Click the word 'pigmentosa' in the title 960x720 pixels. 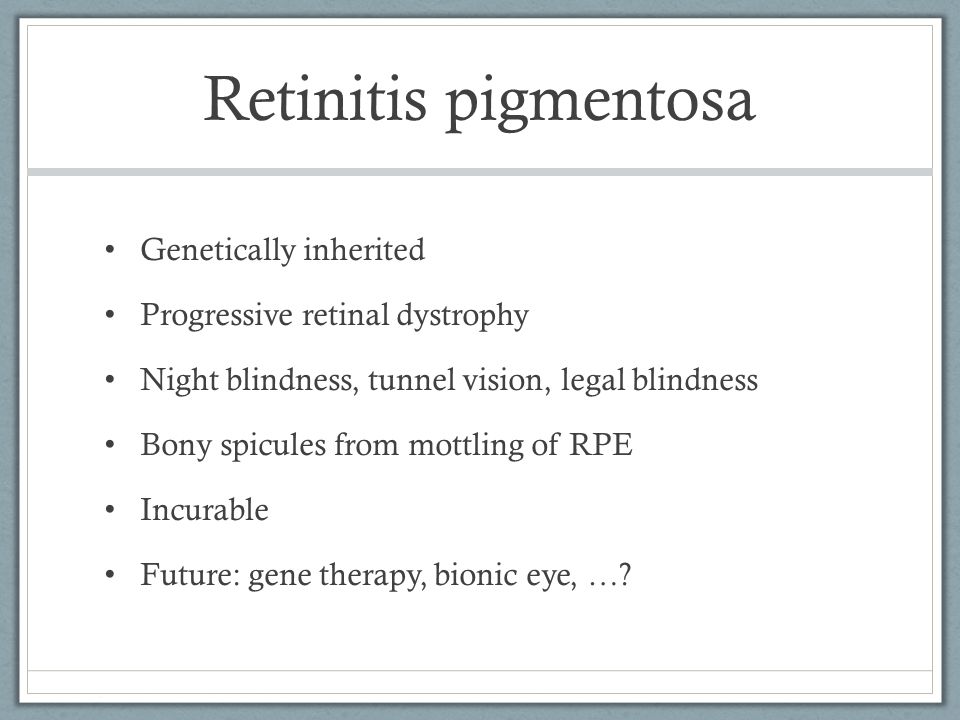pos(599,104)
